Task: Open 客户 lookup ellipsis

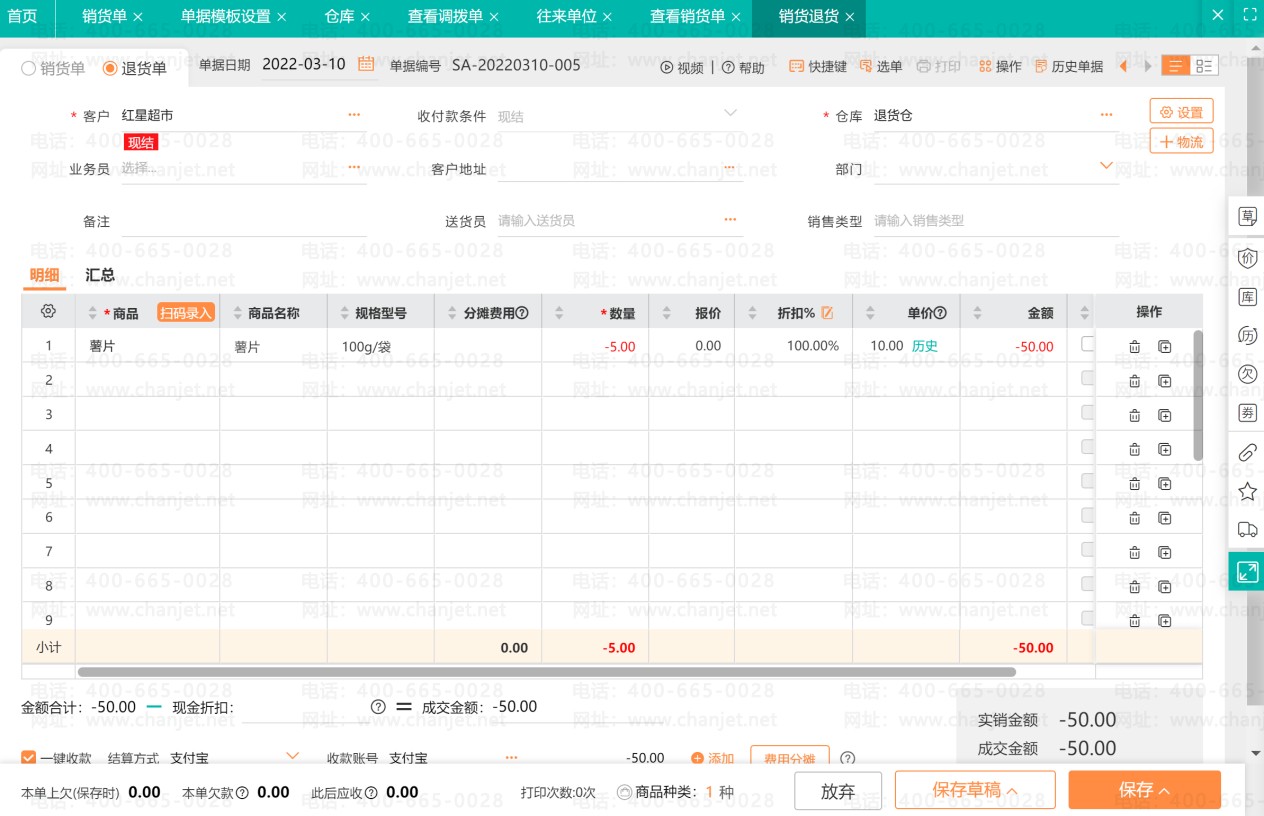Action: pyautogui.click(x=354, y=116)
